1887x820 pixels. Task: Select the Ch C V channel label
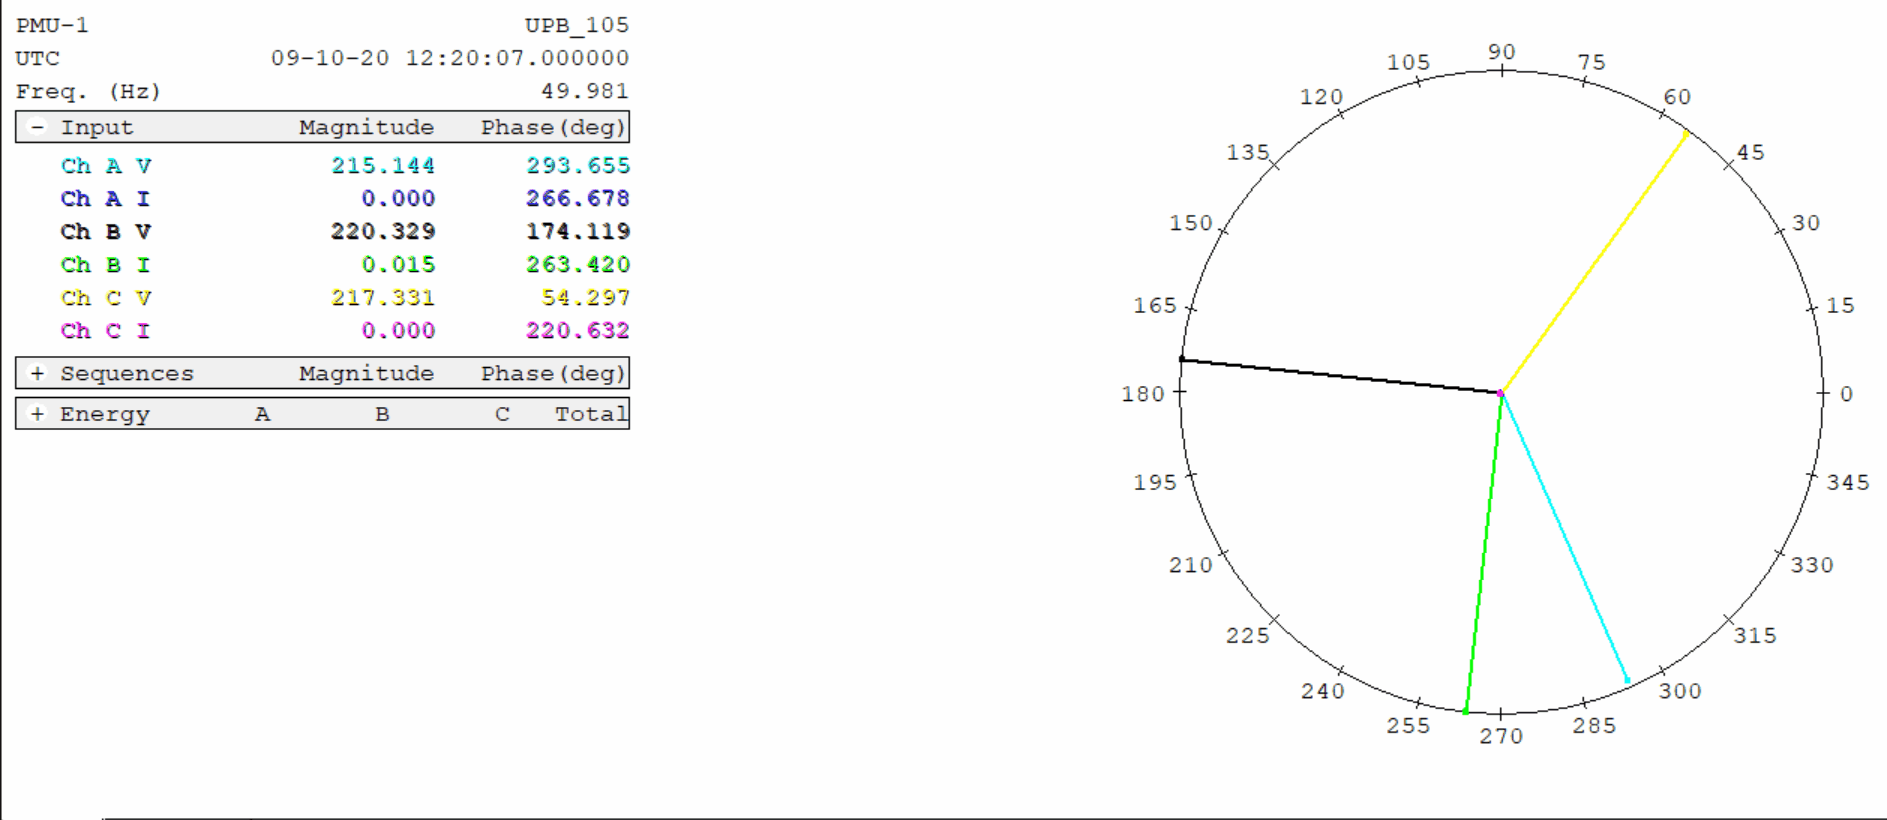[106, 298]
